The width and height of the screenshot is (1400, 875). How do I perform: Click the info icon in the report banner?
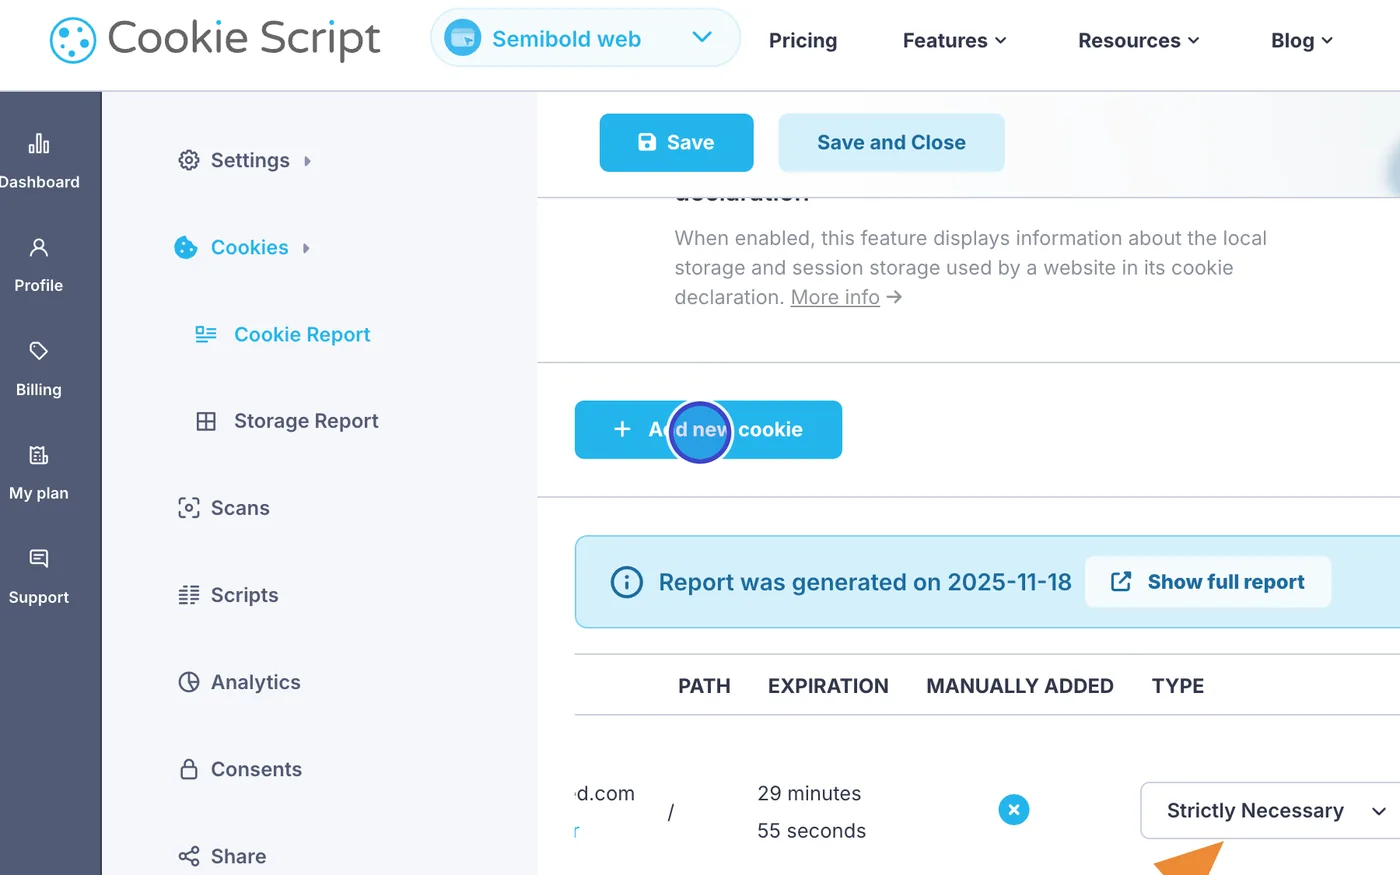click(x=627, y=582)
